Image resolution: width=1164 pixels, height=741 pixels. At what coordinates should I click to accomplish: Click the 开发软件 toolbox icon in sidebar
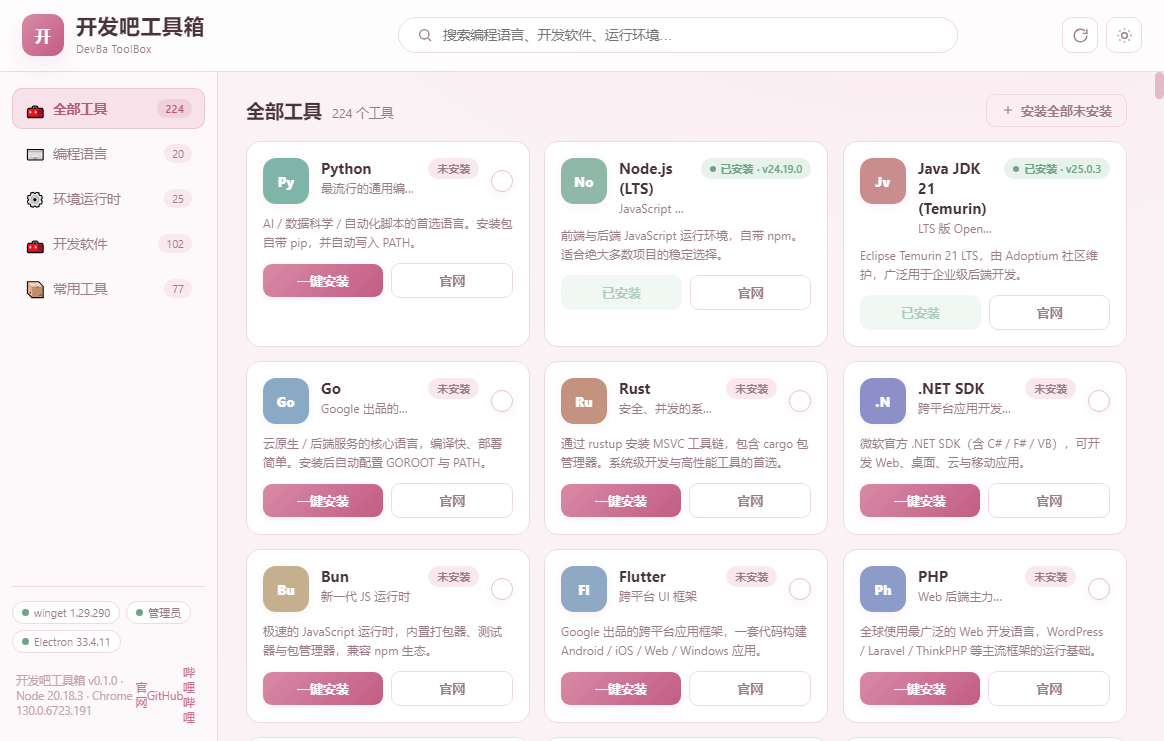[x=35, y=246]
